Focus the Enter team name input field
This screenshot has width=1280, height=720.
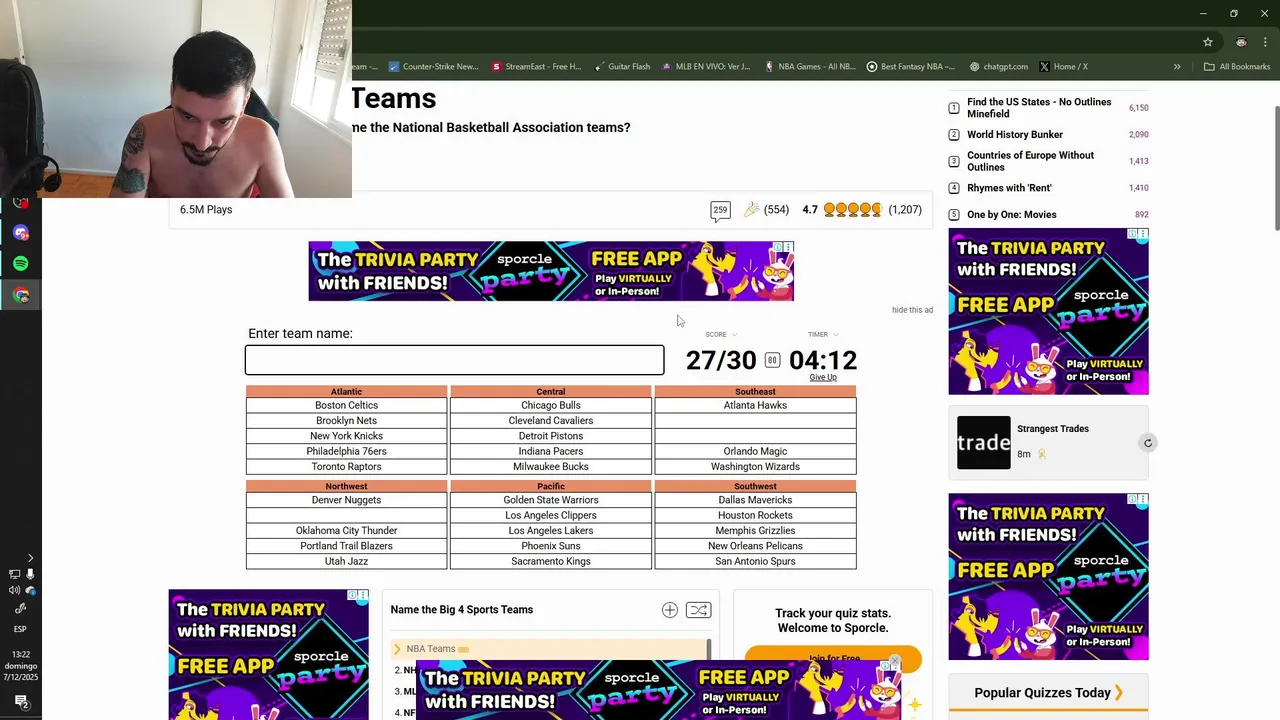[x=454, y=360]
